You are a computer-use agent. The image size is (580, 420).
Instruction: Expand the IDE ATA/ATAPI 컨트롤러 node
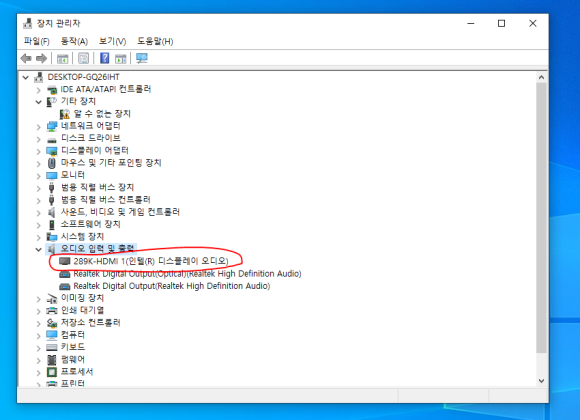[38, 90]
